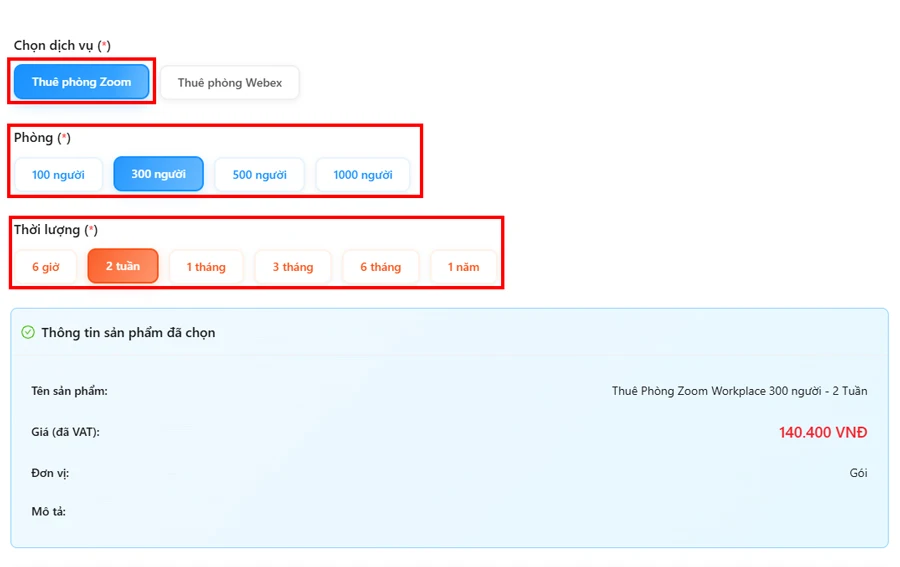Pick the 100 người room size
900x567 pixels.
click(58, 174)
